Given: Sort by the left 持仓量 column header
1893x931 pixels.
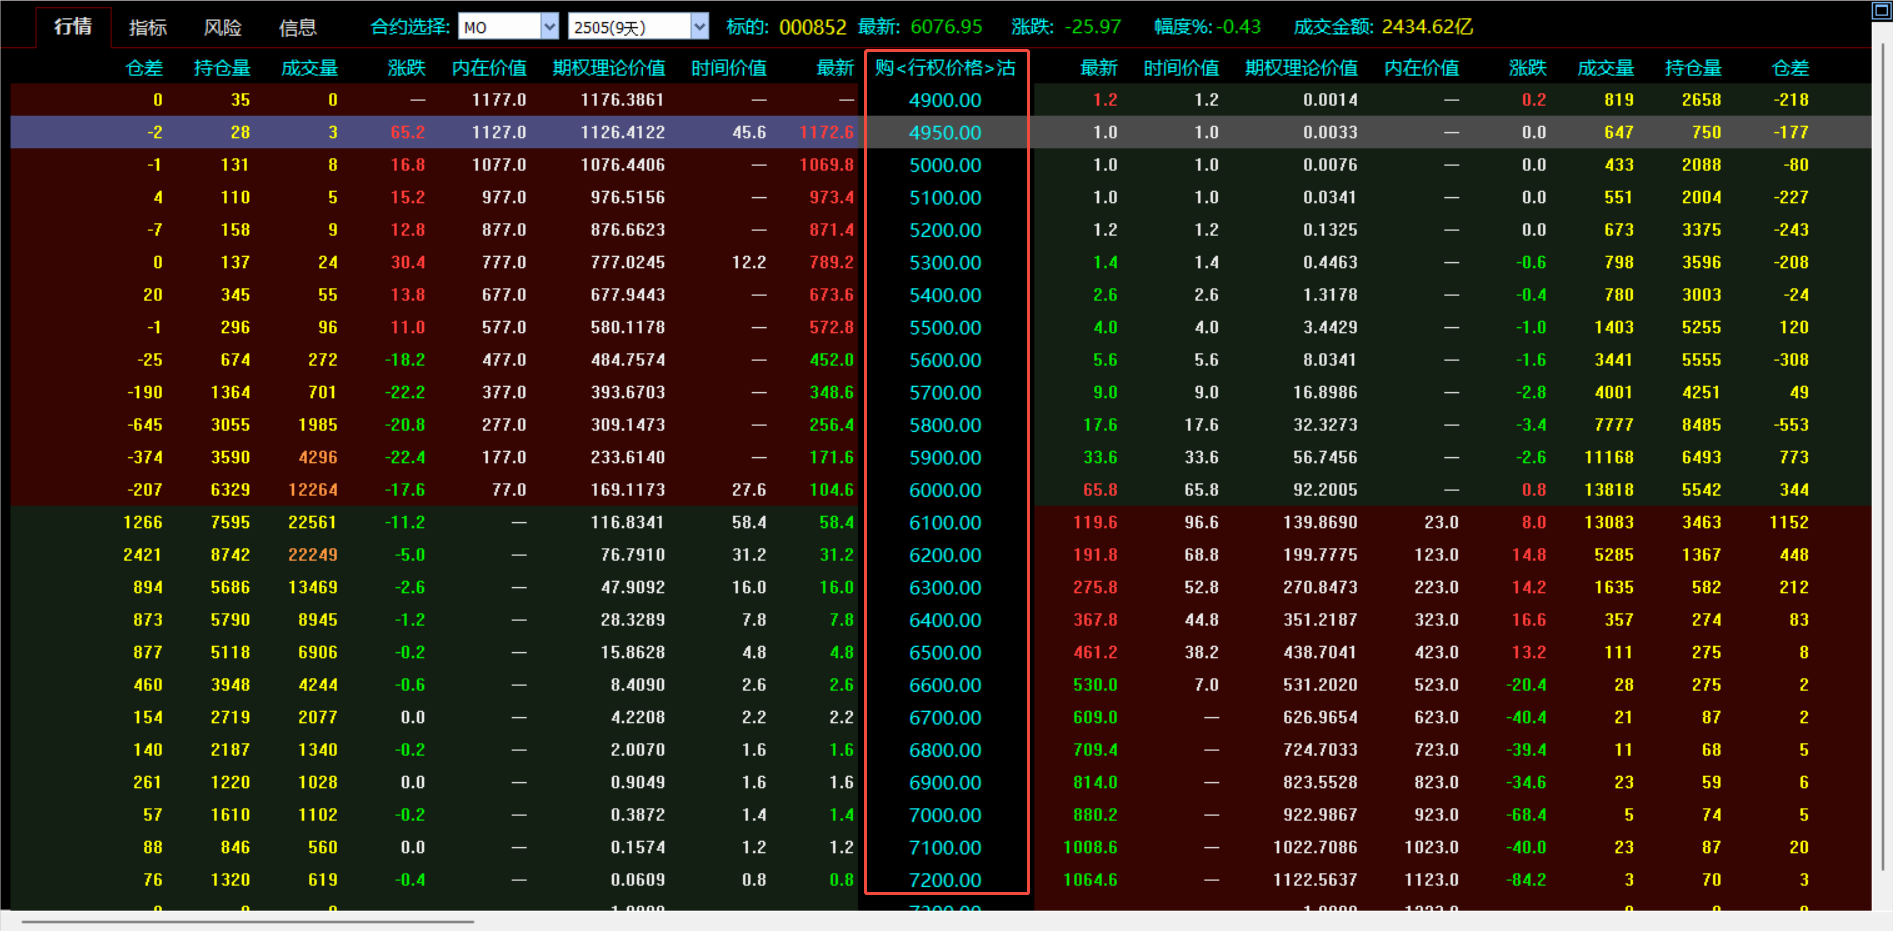Looking at the screenshot, I should click(x=222, y=68).
